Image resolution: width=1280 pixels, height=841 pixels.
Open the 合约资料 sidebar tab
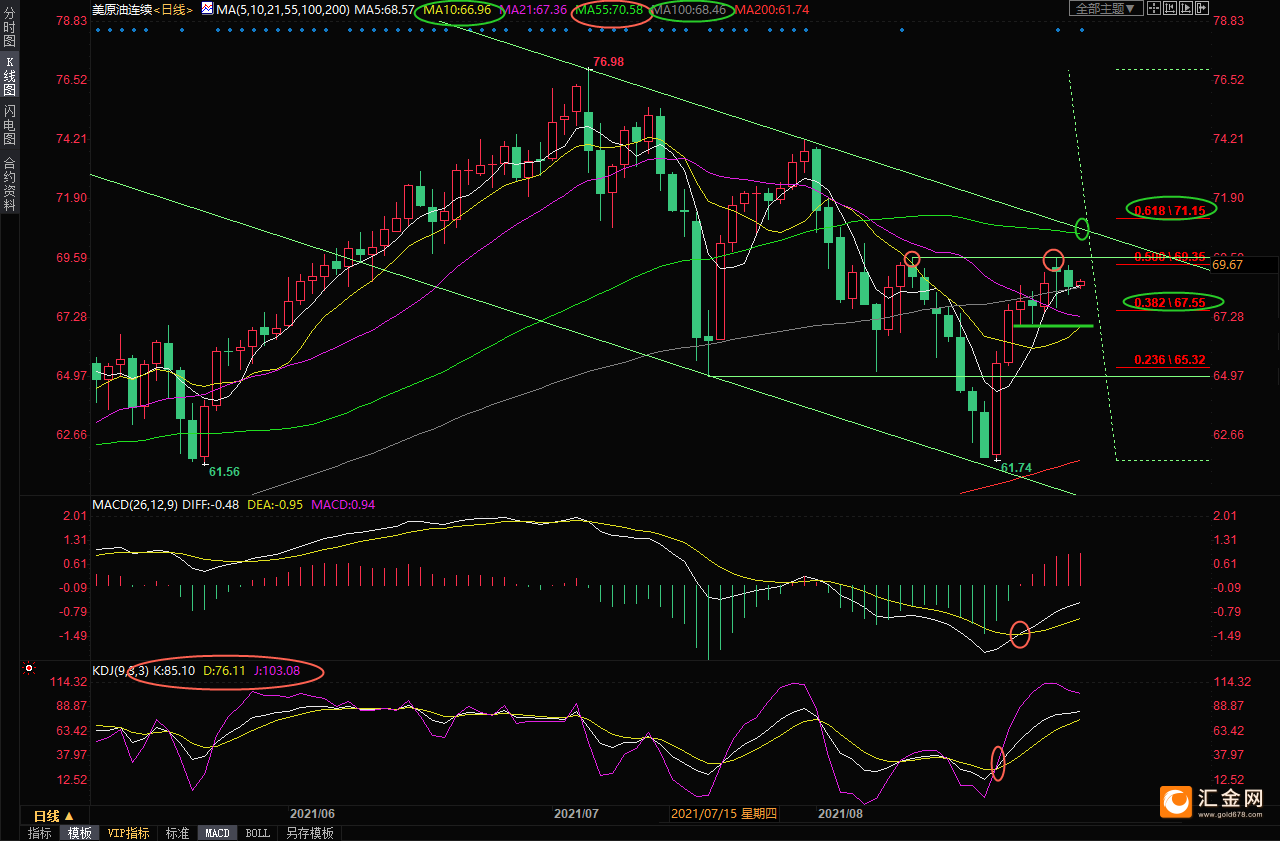pyautogui.click(x=9, y=183)
